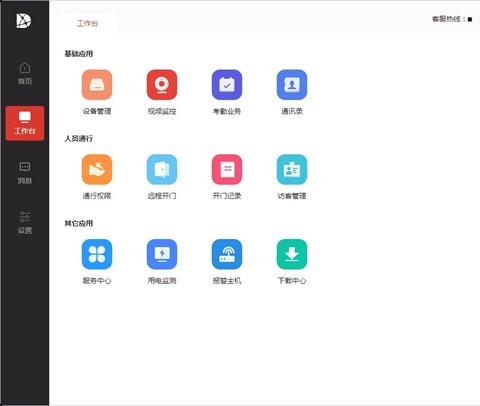The width and height of the screenshot is (480, 406).
Task: Open the 远程开门 door icon
Action: pyautogui.click(x=162, y=169)
